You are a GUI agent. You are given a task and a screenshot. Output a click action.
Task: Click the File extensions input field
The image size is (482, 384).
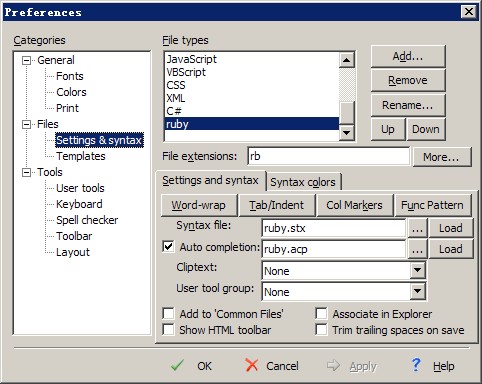pyautogui.click(x=329, y=156)
